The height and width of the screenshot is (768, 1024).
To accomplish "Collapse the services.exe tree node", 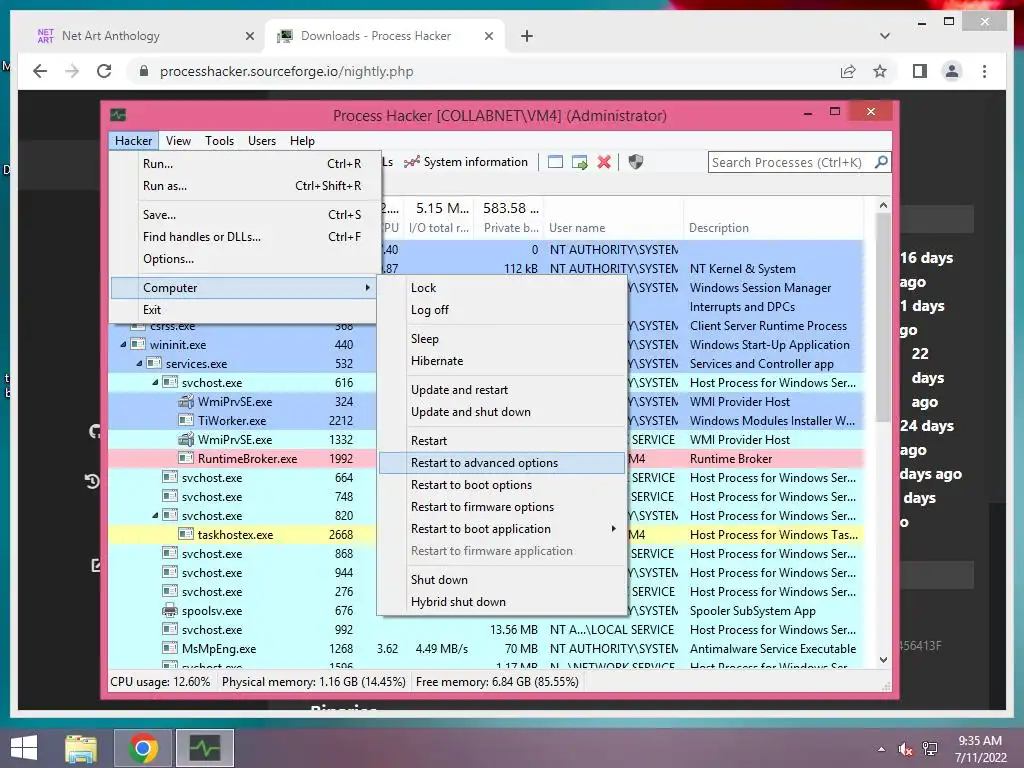I will [x=139, y=364].
